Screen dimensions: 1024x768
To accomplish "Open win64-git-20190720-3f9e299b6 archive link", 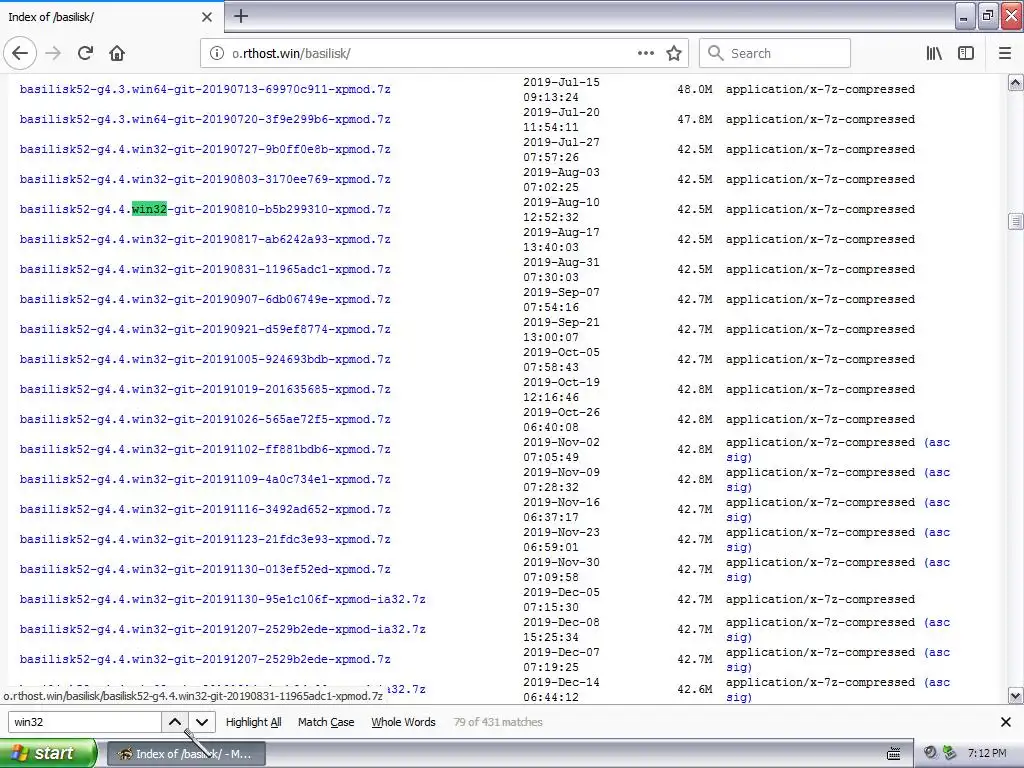I will [x=205, y=120].
